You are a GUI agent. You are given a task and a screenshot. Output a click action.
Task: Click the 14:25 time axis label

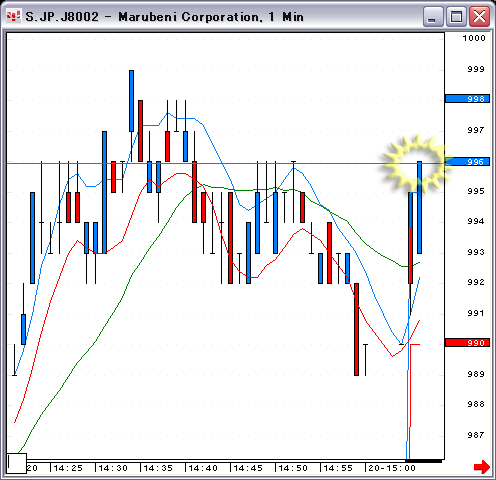point(68,468)
